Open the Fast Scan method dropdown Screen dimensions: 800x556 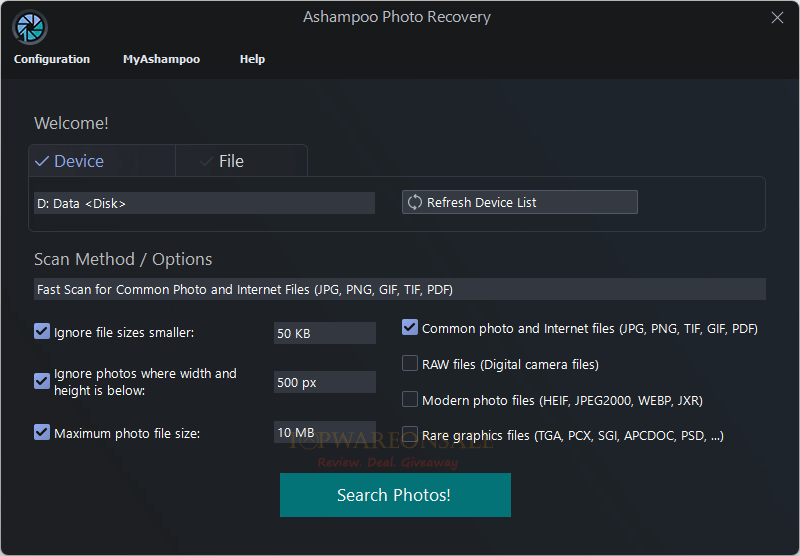pyautogui.click(x=399, y=289)
